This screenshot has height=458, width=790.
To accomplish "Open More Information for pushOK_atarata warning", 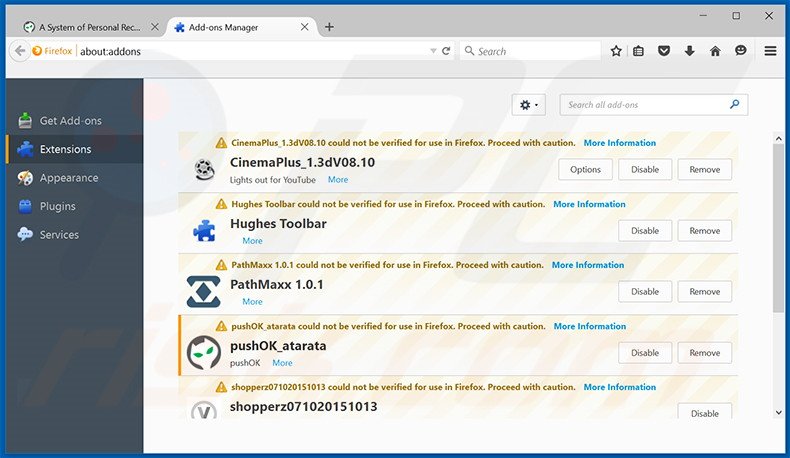I will click(590, 326).
